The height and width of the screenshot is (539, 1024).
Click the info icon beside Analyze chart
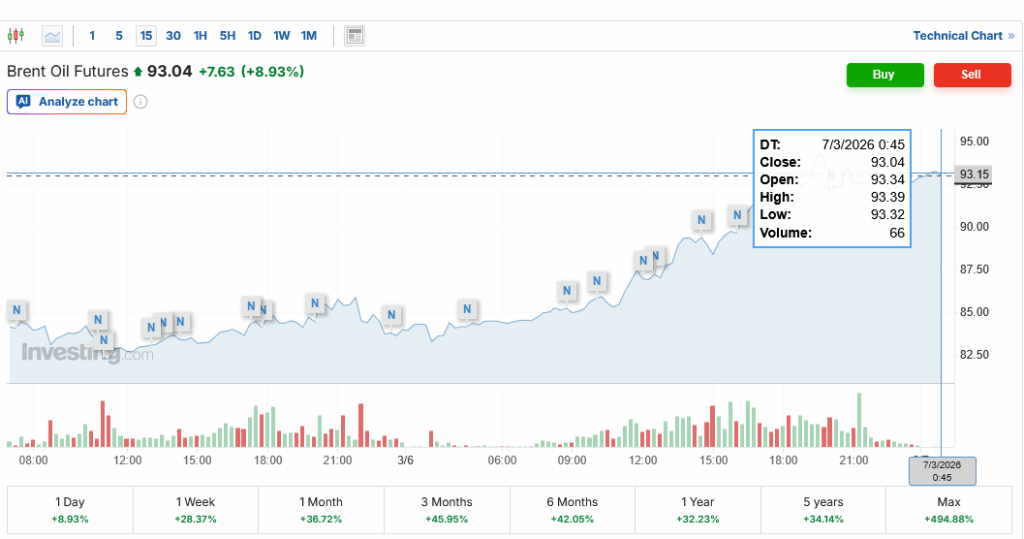[141, 102]
